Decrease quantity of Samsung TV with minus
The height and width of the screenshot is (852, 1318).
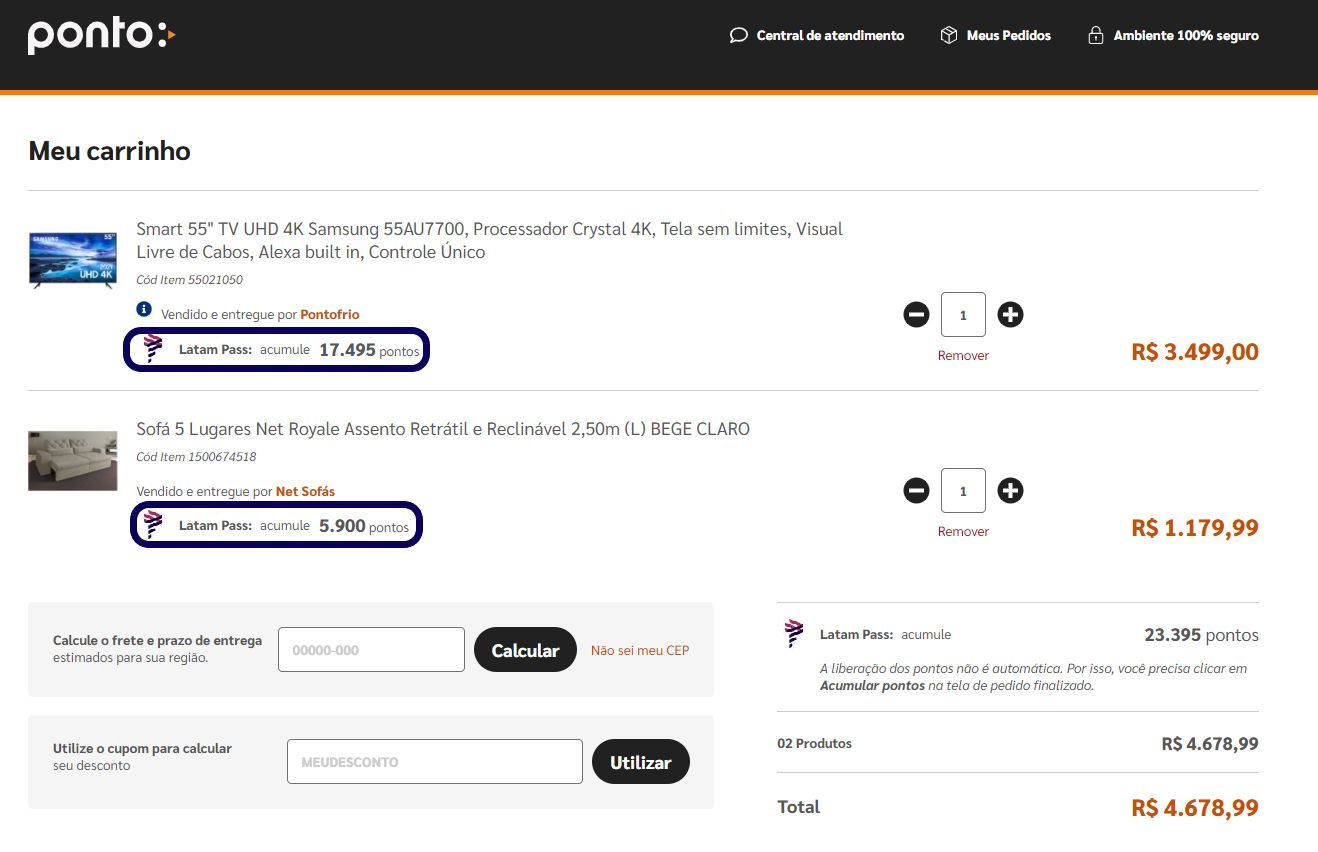[x=916, y=315]
